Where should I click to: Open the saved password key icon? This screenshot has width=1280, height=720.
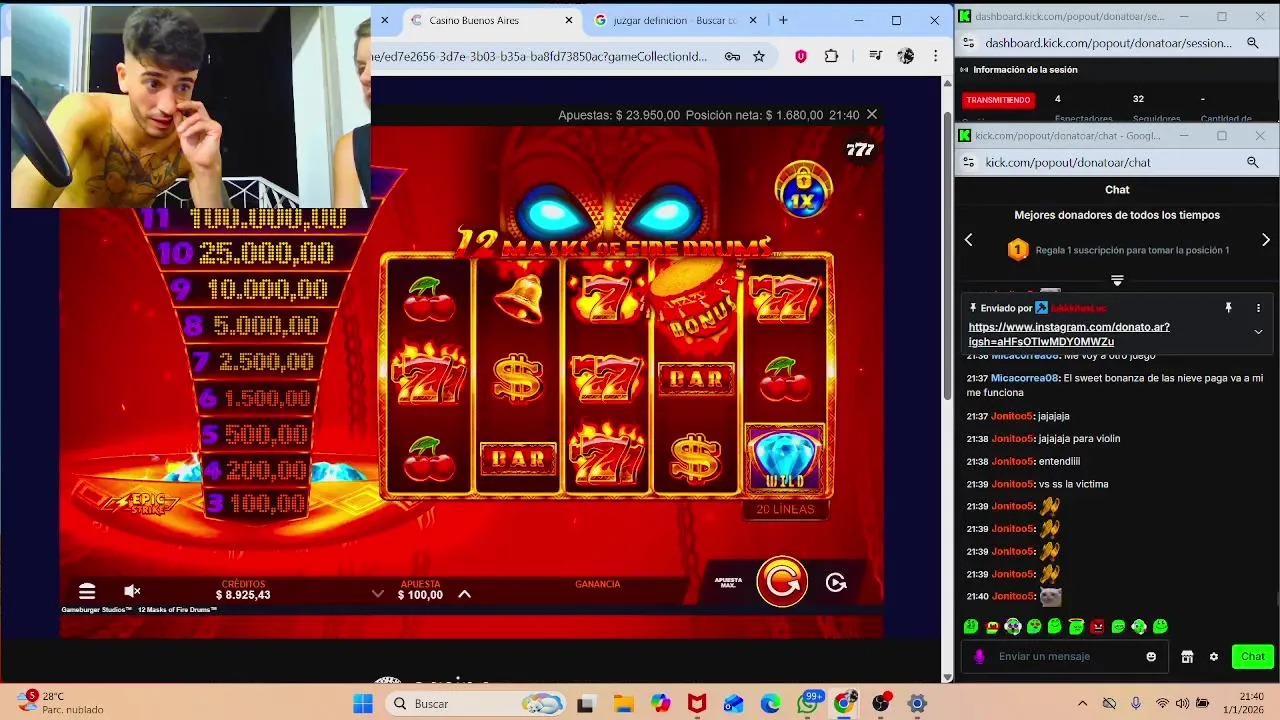pyautogui.click(x=732, y=56)
